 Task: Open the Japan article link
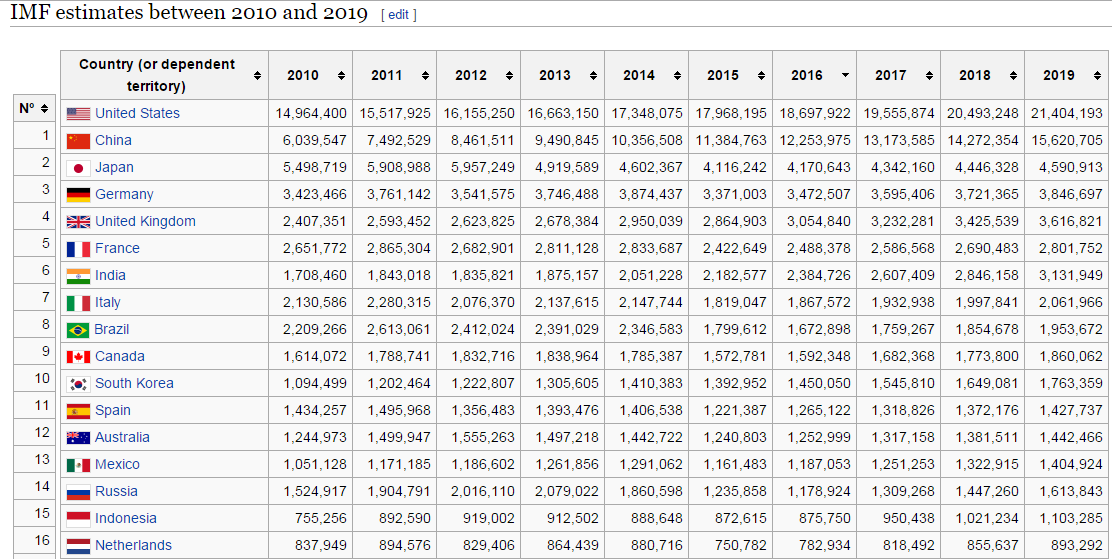click(114, 167)
